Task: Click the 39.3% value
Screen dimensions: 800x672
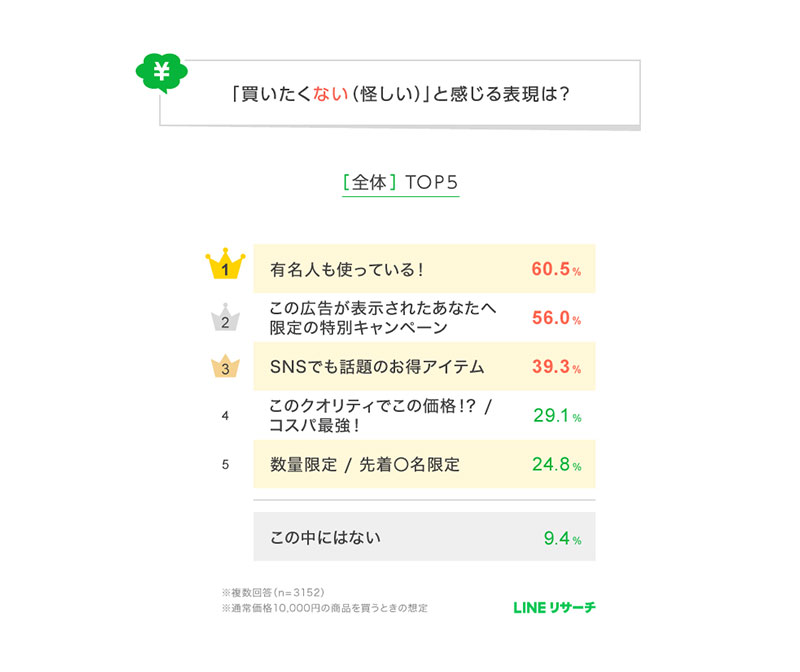Action: tap(555, 367)
